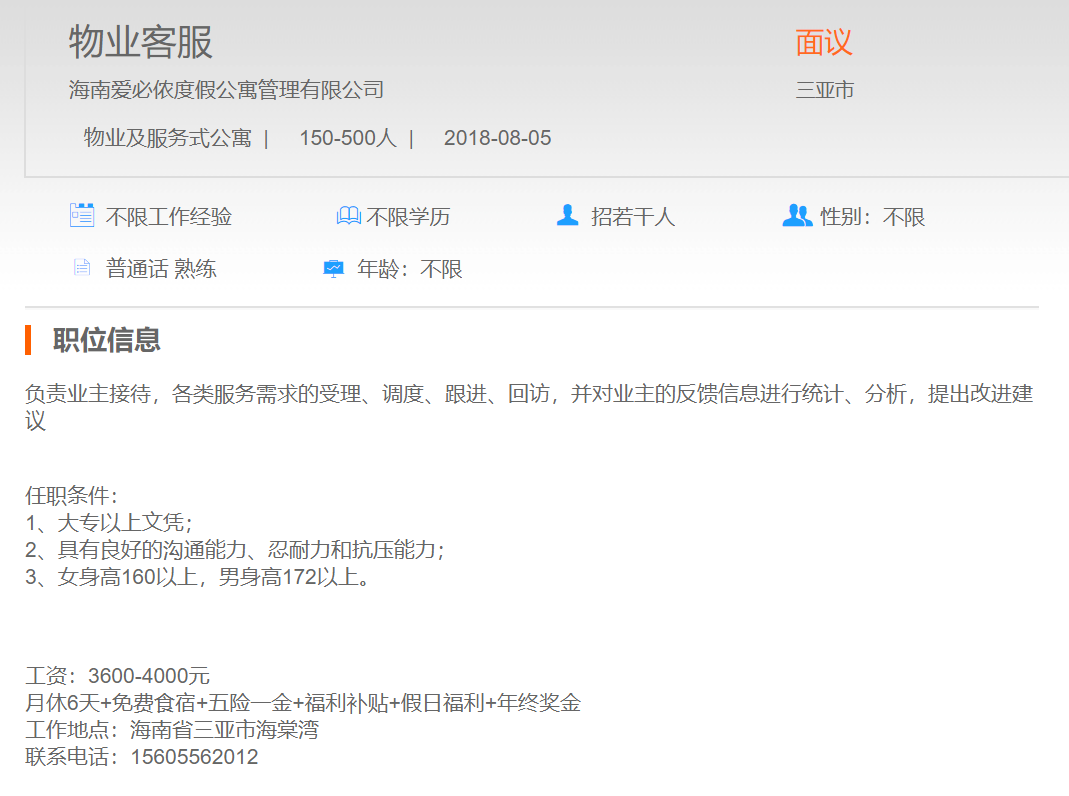Click the document icon beside 普通话 熟练
Image resolution: width=1069 pixels, height=796 pixels.
(x=82, y=268)
